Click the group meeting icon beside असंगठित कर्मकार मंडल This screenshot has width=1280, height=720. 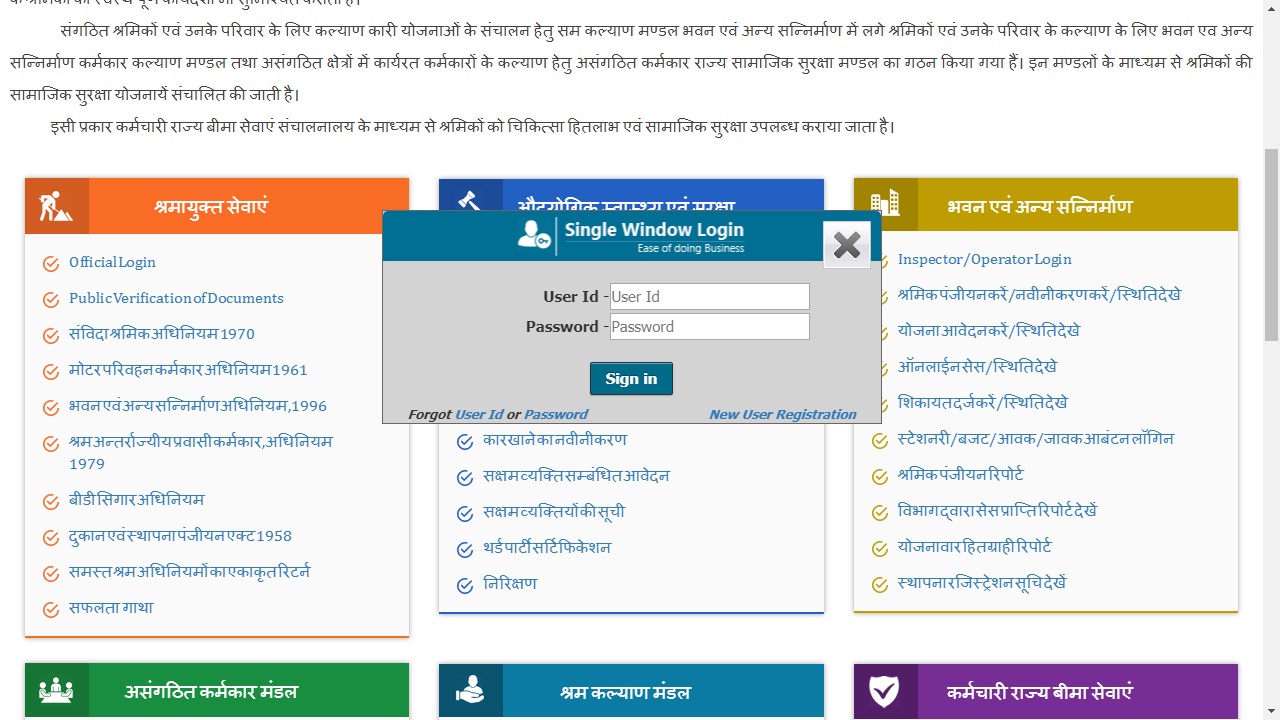[56, 691]
